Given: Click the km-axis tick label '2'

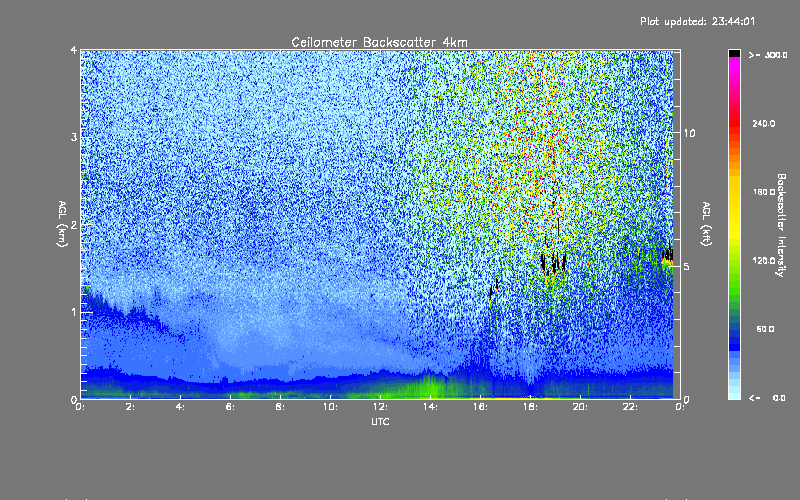Looking at the screenshot, I should 74,225.
